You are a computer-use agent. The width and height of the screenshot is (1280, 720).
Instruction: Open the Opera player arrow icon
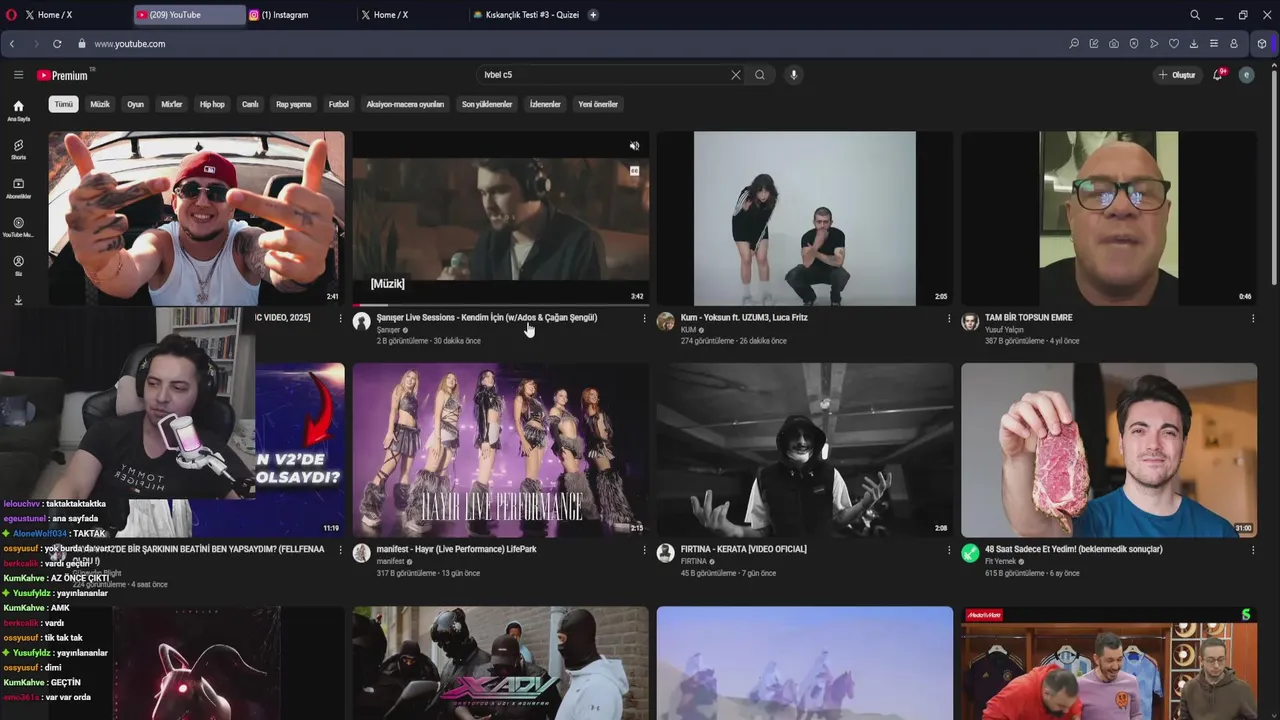click(1154, 44)
